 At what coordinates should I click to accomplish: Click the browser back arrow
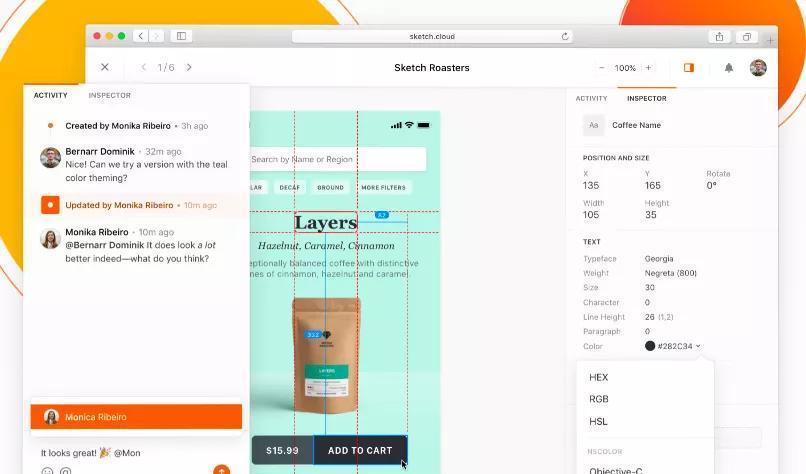point(141,36)
